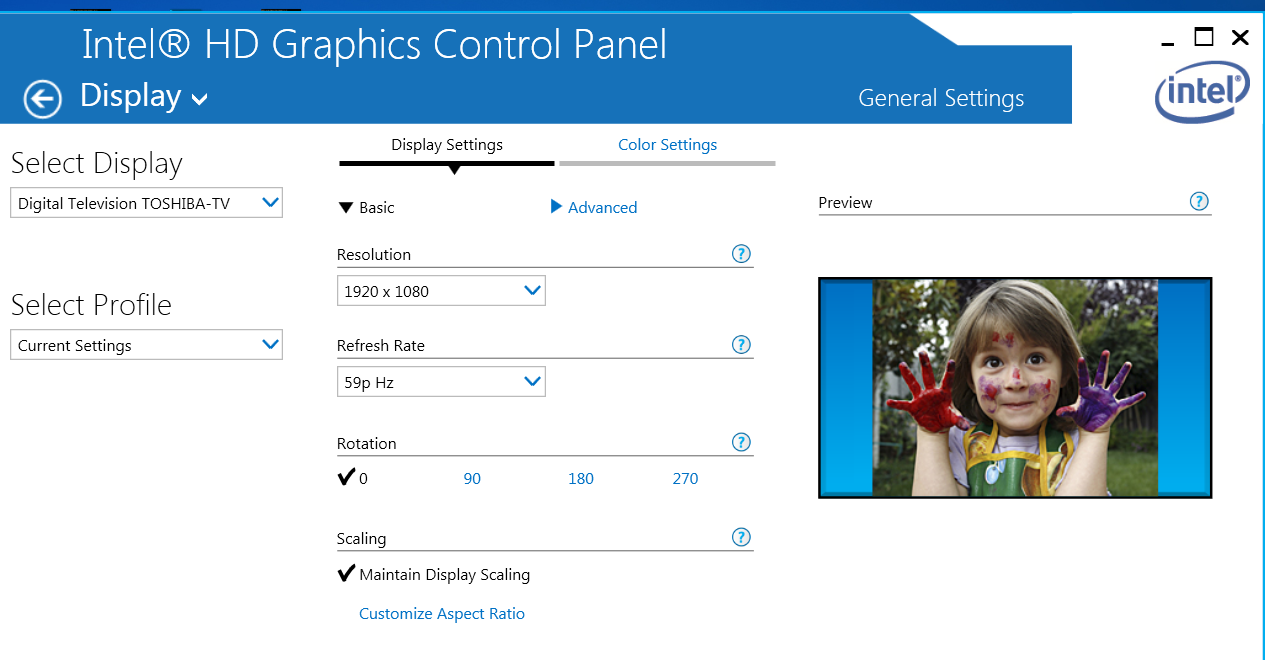Expand the Advanced settings section
The image size is (1265, 660).
594,208
